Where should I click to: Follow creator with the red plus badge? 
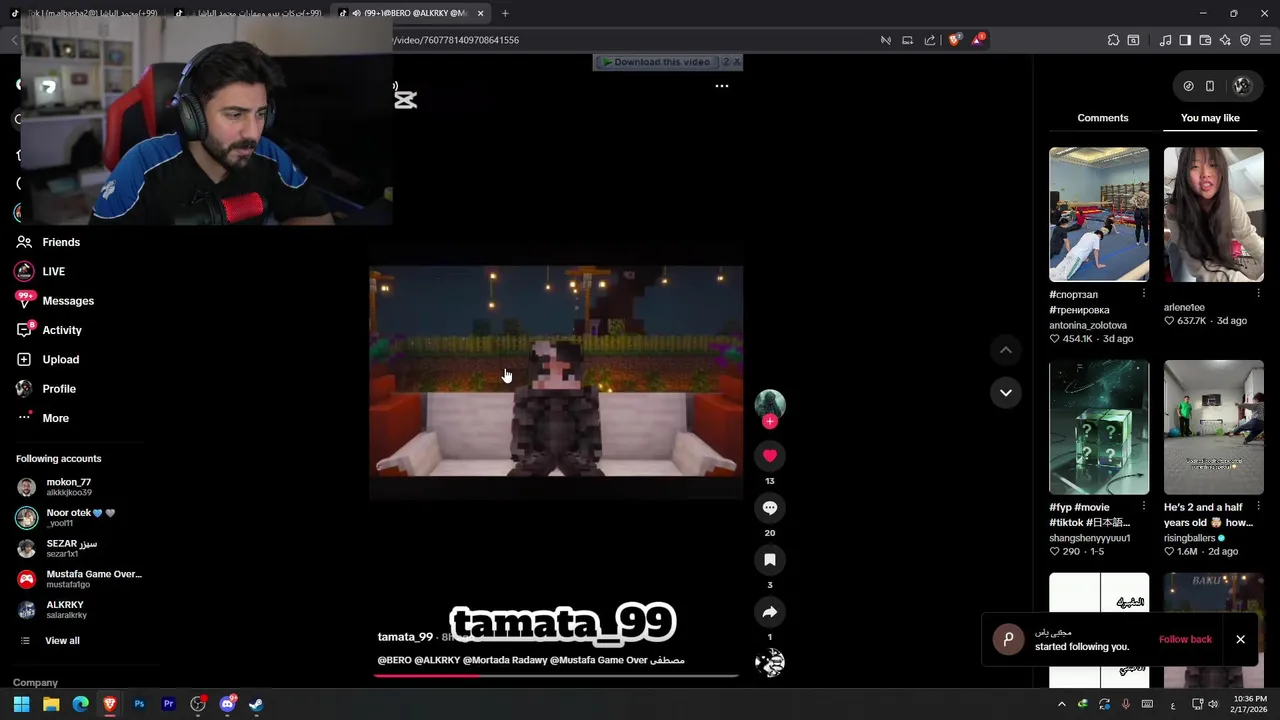click(769, 422)
